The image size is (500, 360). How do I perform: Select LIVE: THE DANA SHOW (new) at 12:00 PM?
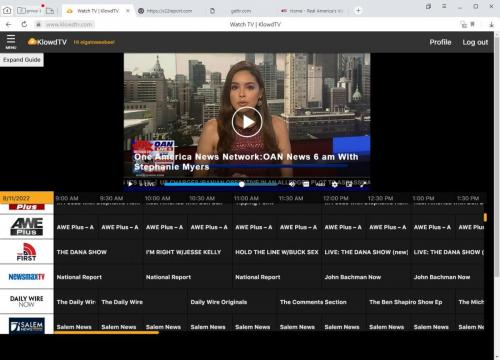coord(367,252)
